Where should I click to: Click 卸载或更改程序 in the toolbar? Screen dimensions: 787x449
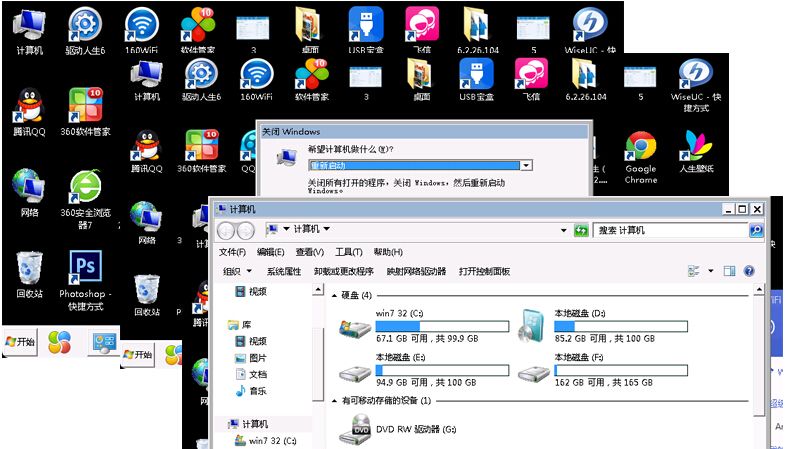(x=343, y=271)
